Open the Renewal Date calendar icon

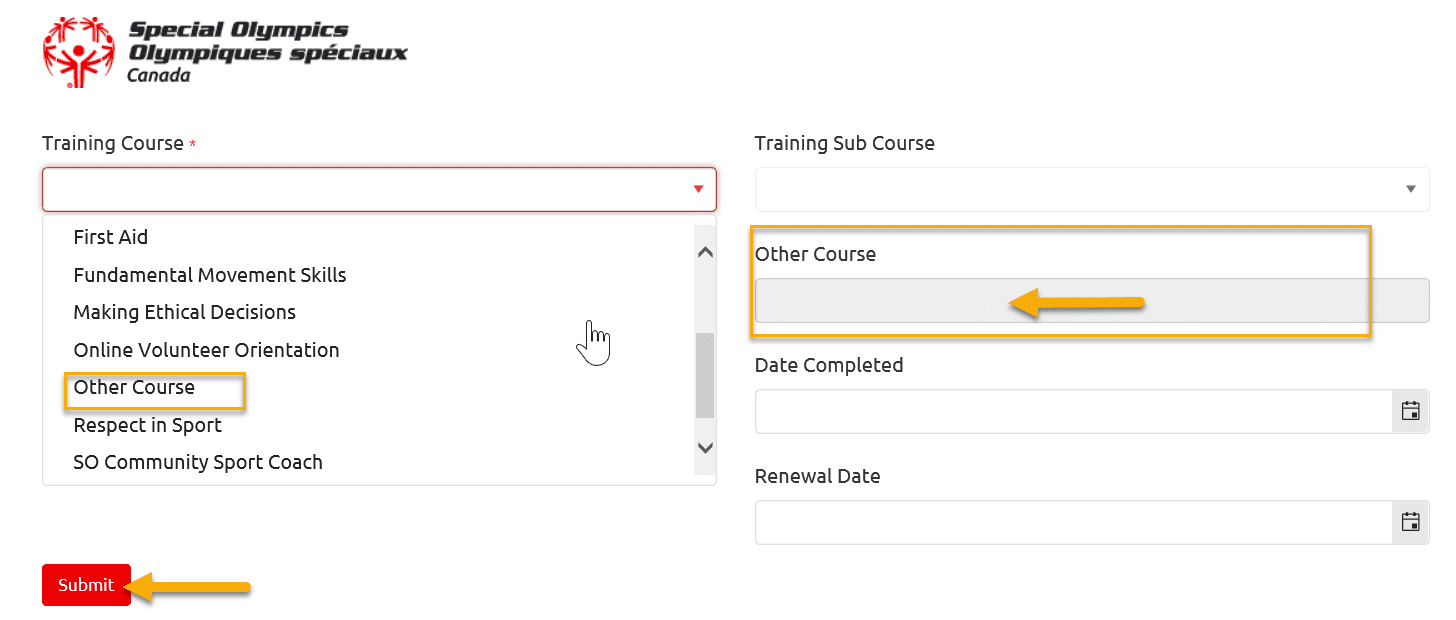(x=1410, y=522)
